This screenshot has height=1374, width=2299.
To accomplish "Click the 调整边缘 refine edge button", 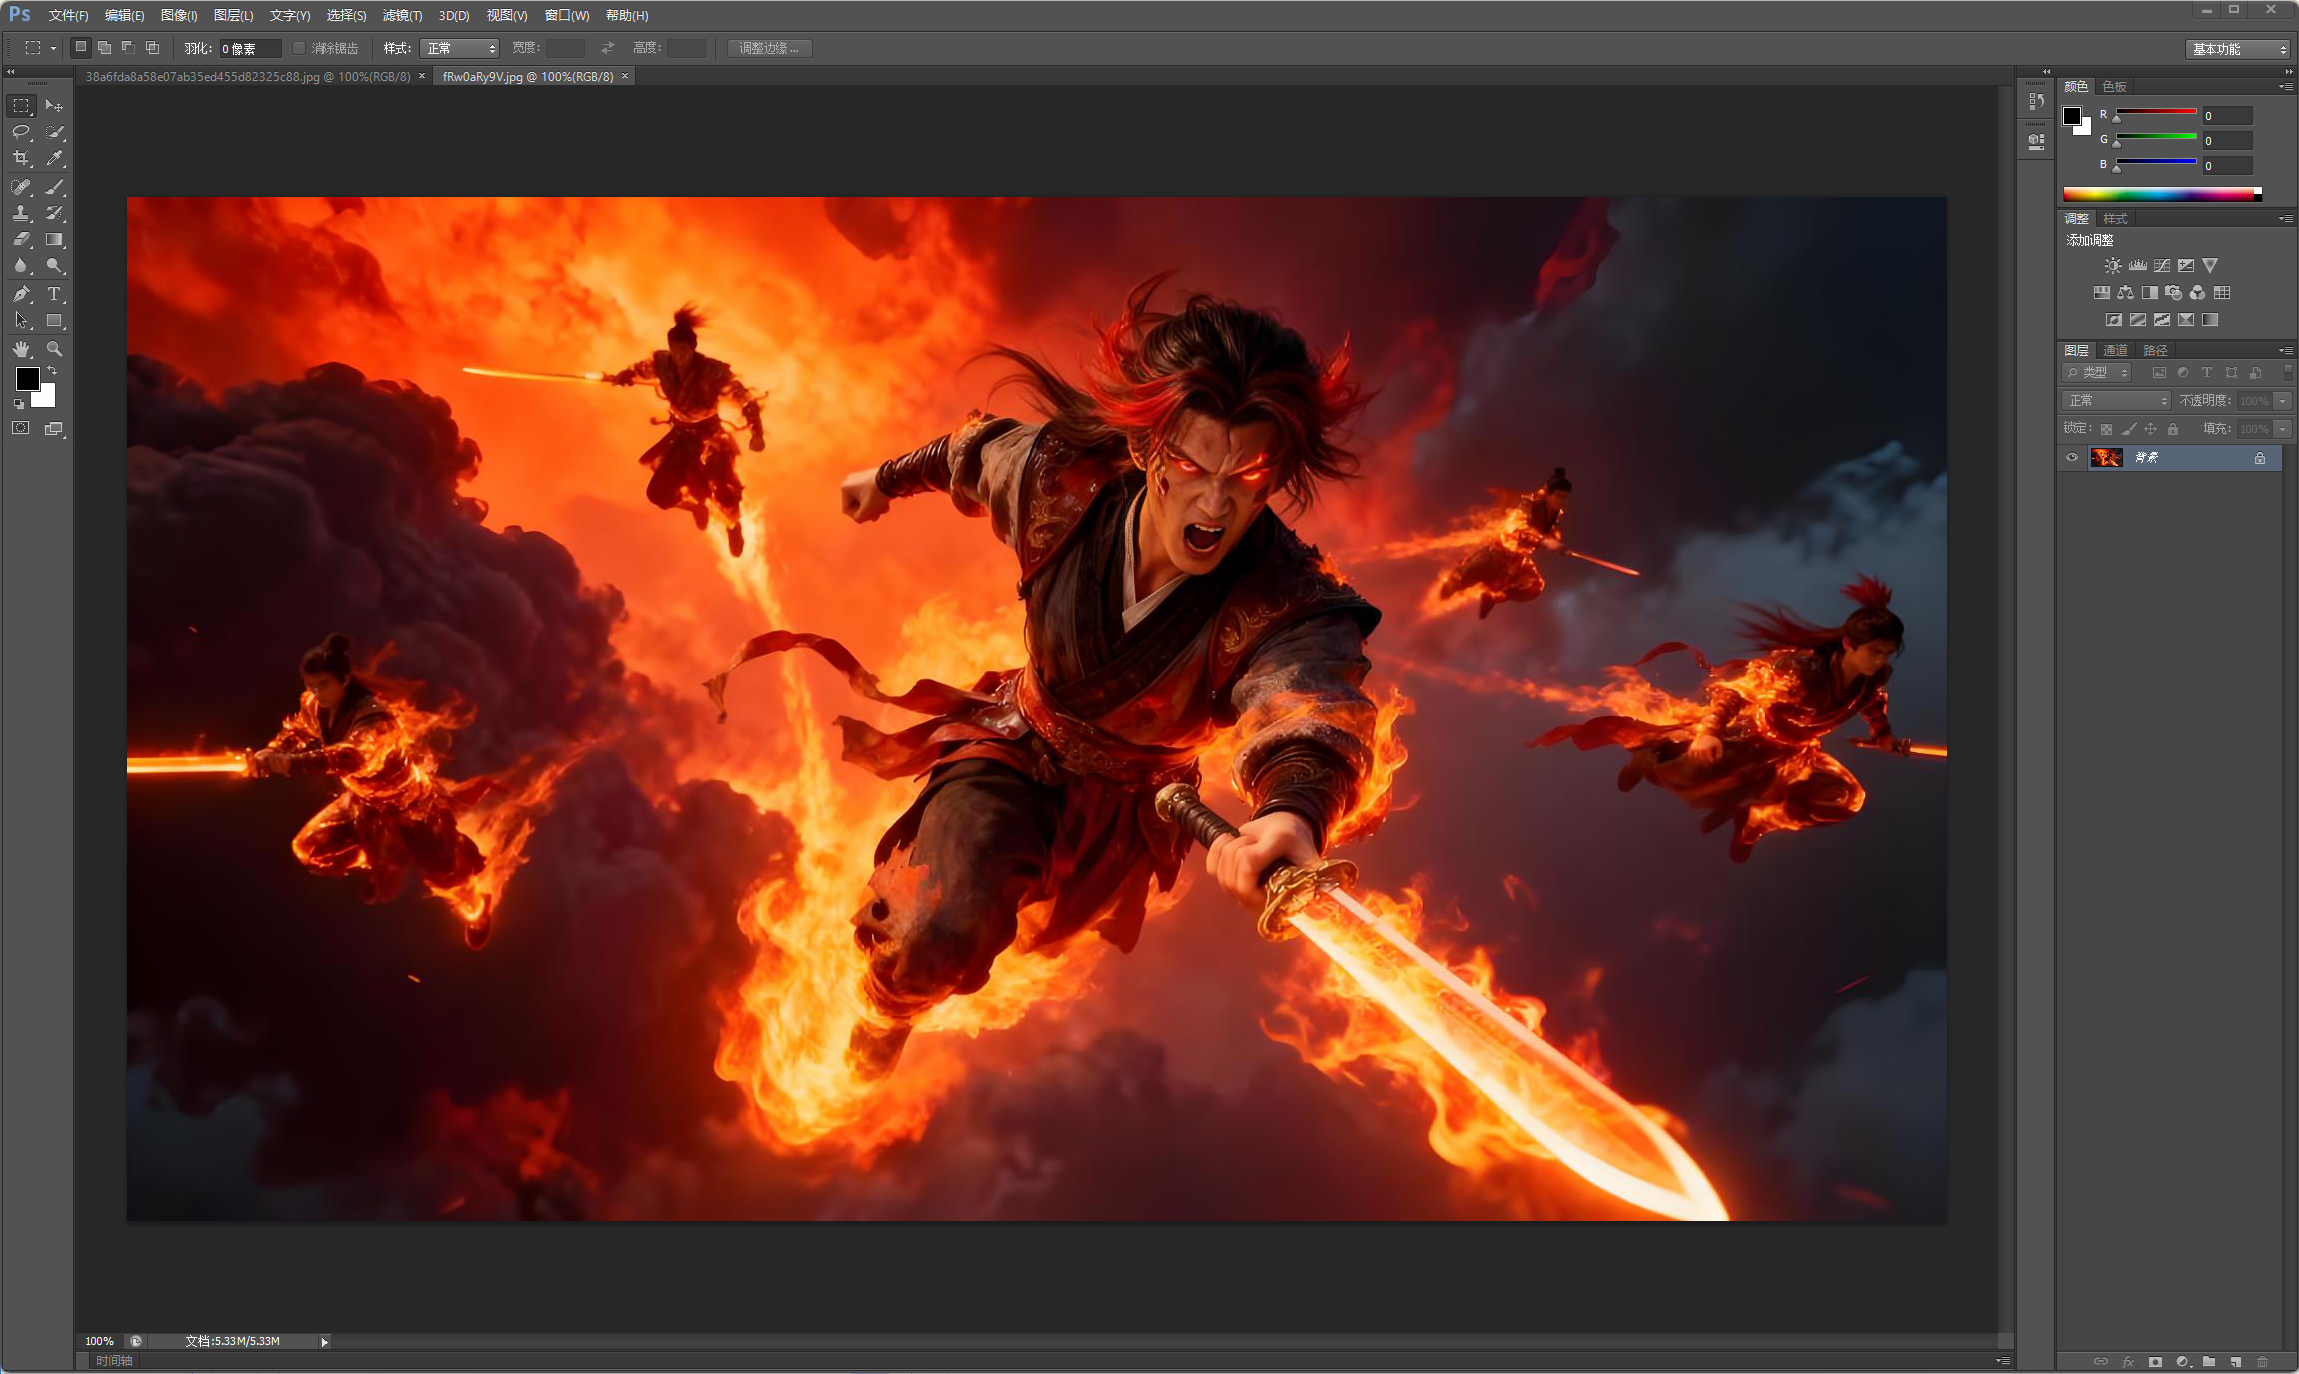I will click(x=768, y=48).
